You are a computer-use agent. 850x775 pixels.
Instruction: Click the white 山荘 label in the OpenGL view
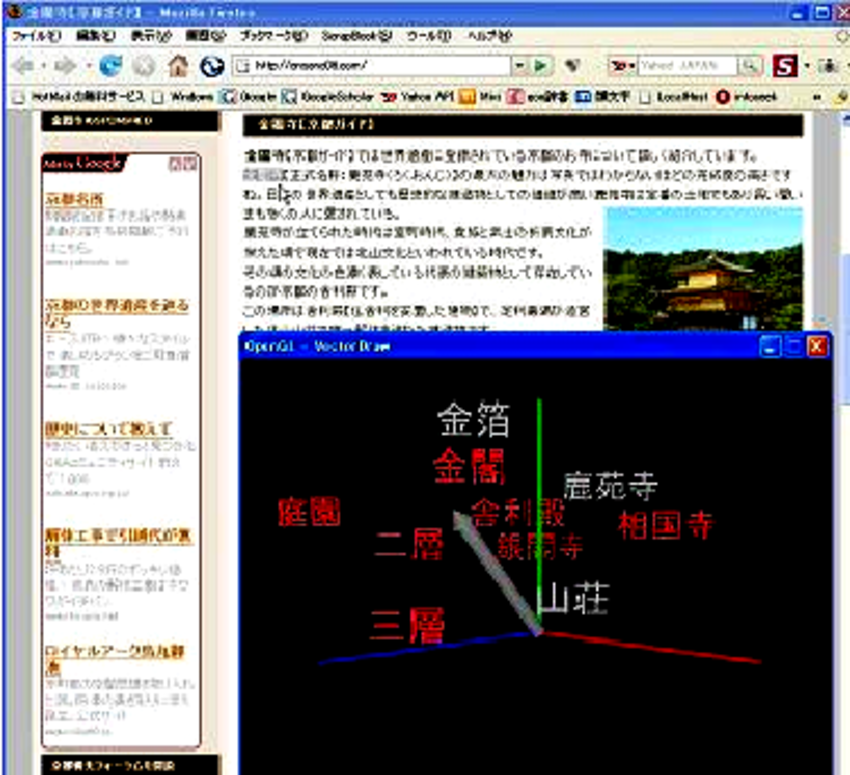(574, 598)
